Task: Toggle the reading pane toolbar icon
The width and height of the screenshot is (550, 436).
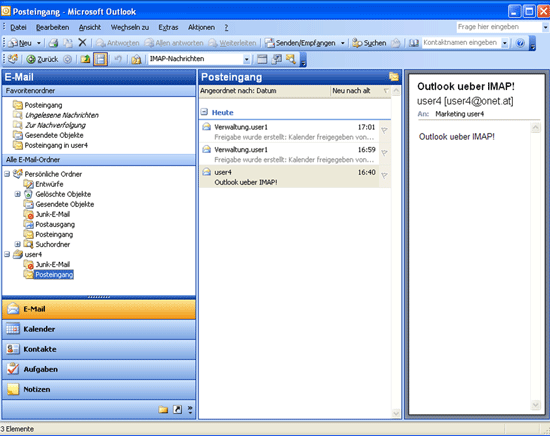Action: click(x=100, y=59)
